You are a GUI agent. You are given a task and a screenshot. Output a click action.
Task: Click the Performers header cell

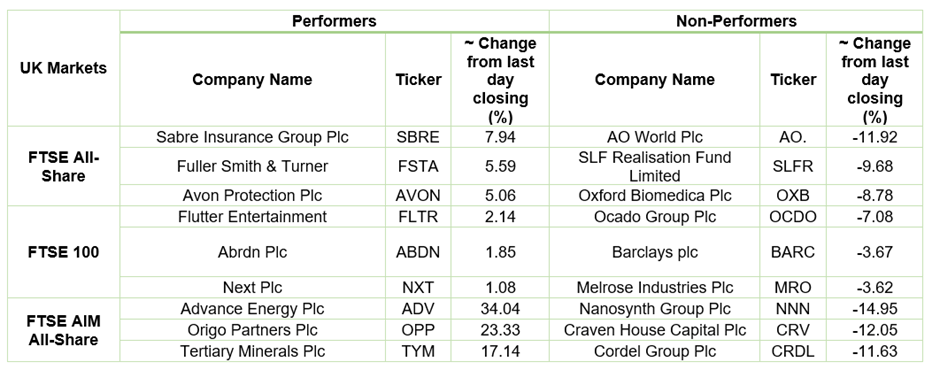coord(334,21)
